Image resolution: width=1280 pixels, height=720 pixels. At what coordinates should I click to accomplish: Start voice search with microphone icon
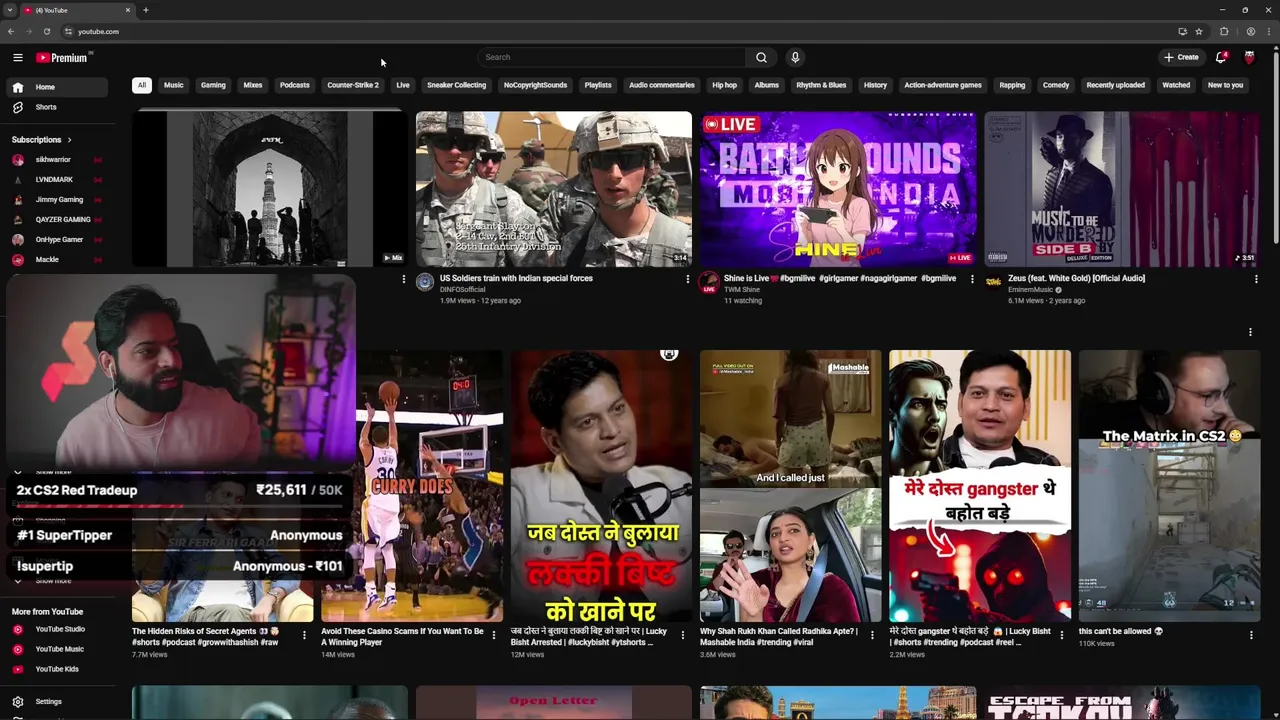795,58
